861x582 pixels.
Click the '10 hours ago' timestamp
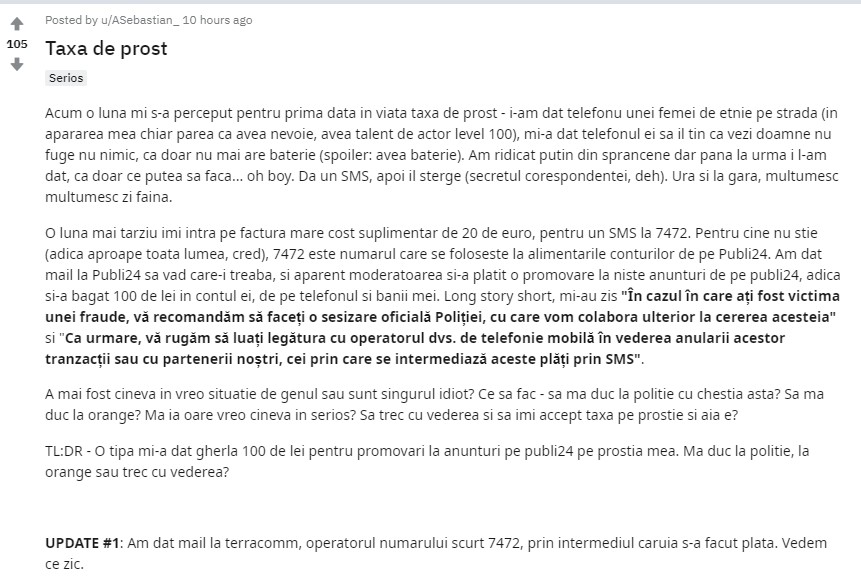[x=217, y=20]
